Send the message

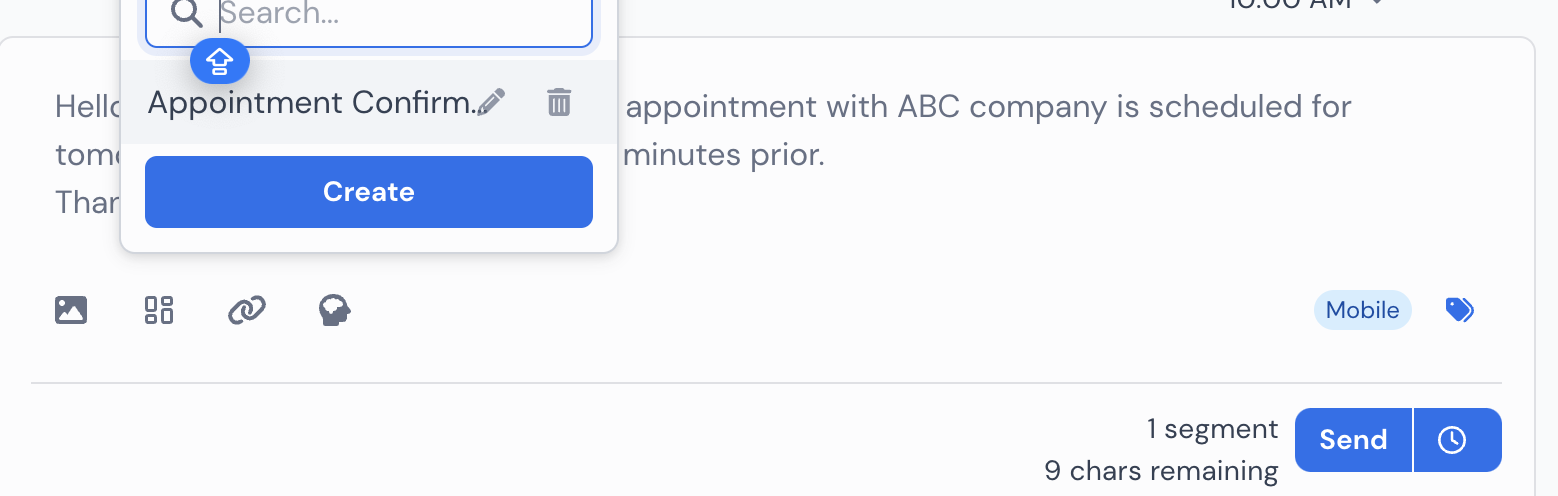[1353, 439]
